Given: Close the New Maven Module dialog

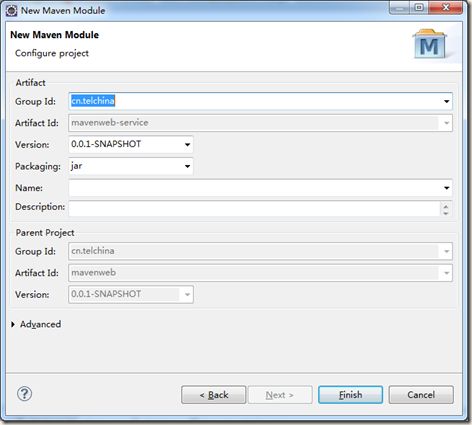Looking at the screenshot, I should 446,8.
